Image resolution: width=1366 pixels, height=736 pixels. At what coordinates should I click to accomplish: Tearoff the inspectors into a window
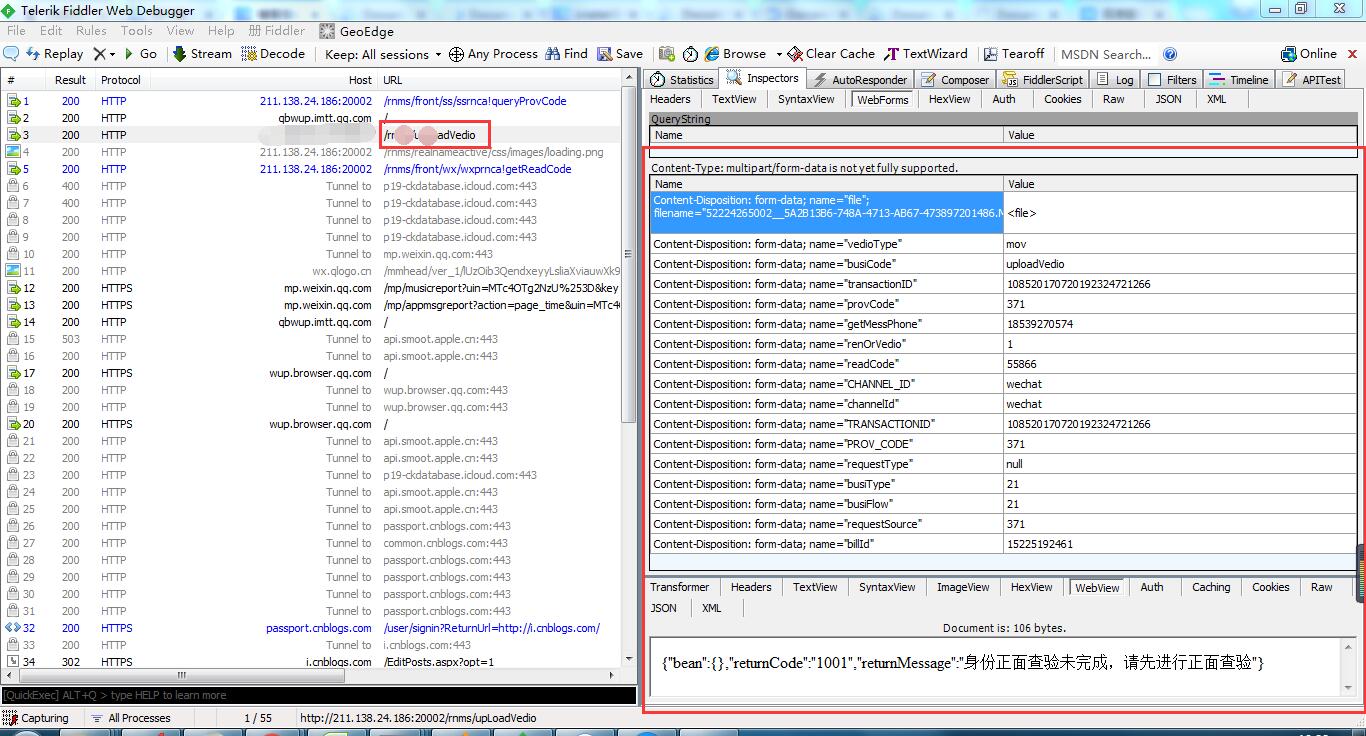pos(1013,54)
